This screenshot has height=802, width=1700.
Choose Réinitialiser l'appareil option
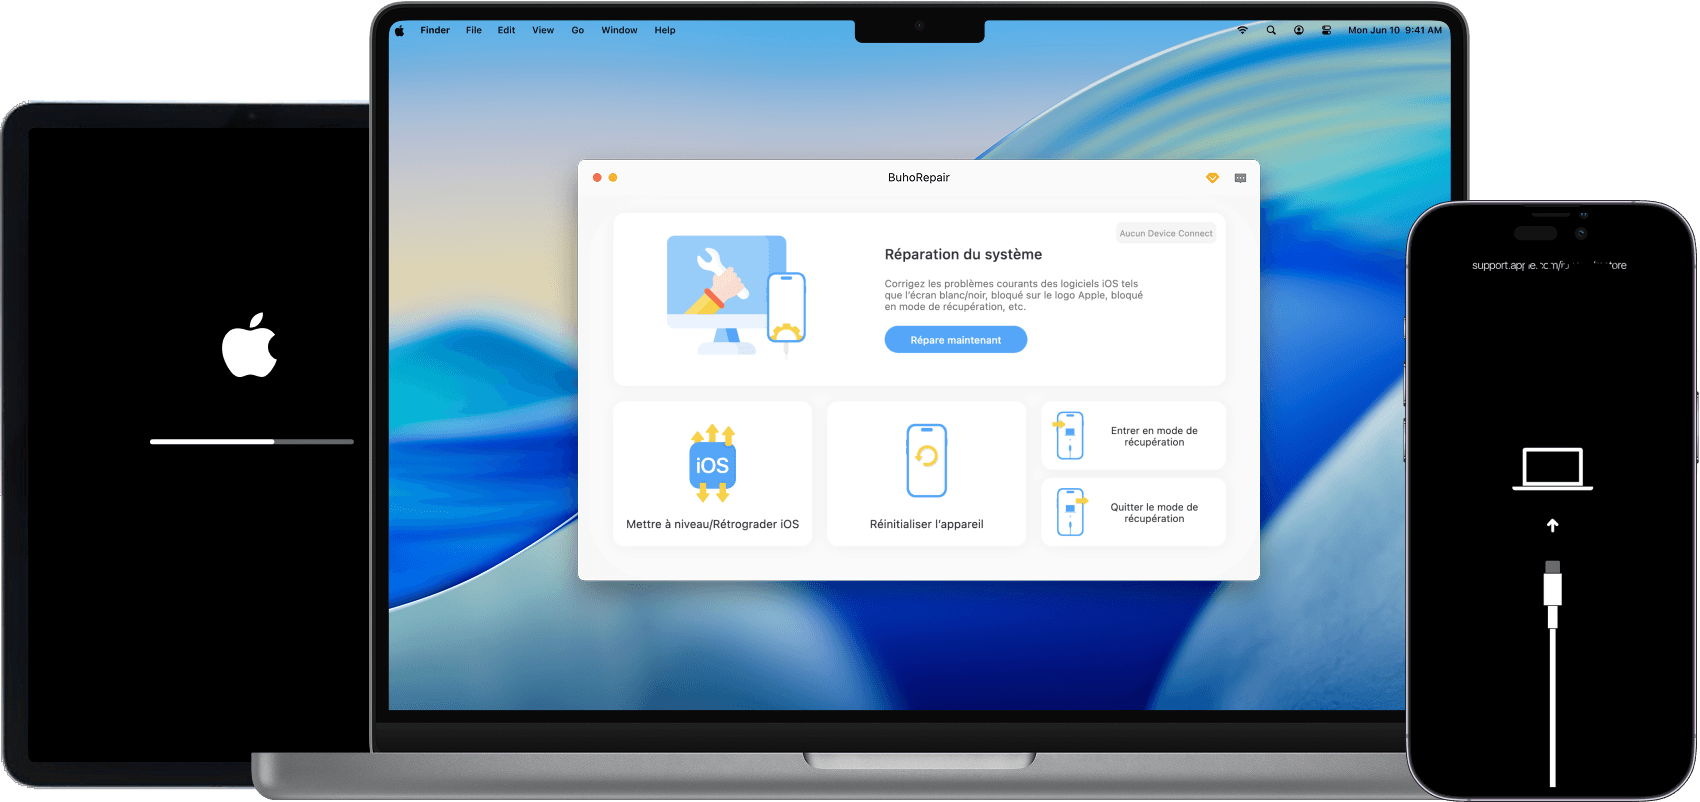(x=926, y=524)
